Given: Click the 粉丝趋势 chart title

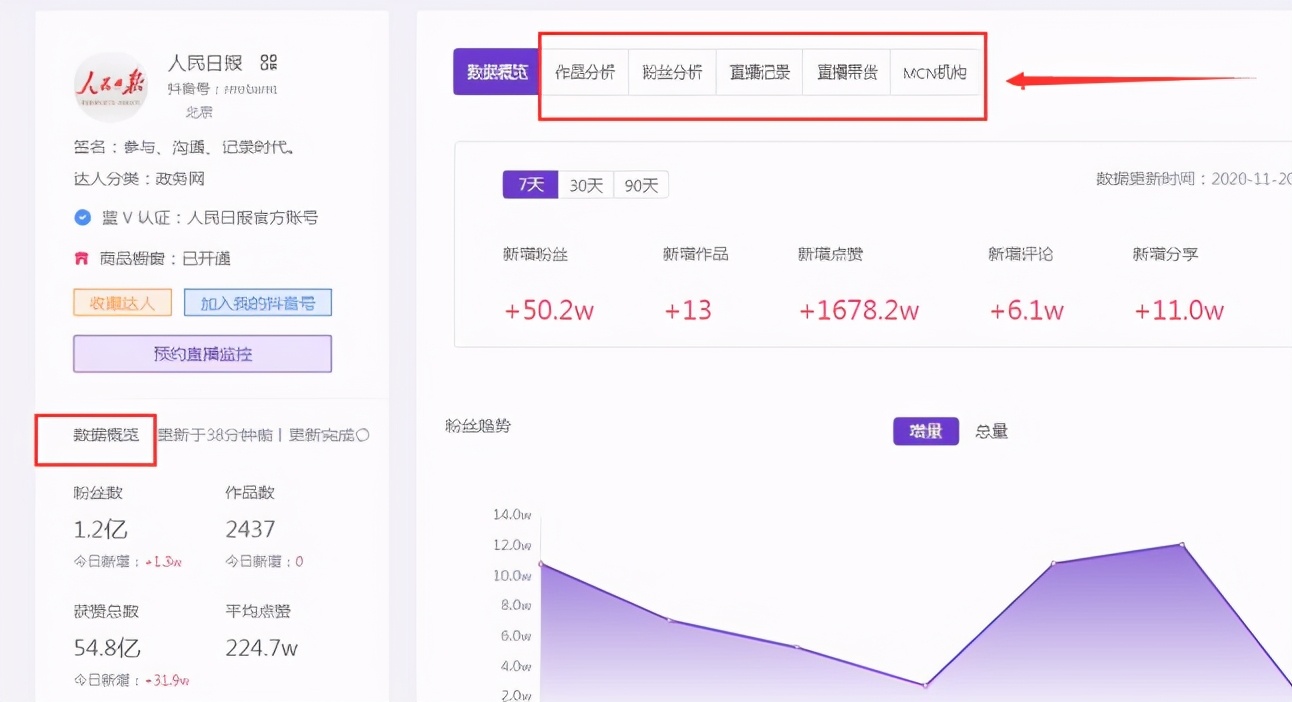Looking at the screenshot, I should [478, 426].
